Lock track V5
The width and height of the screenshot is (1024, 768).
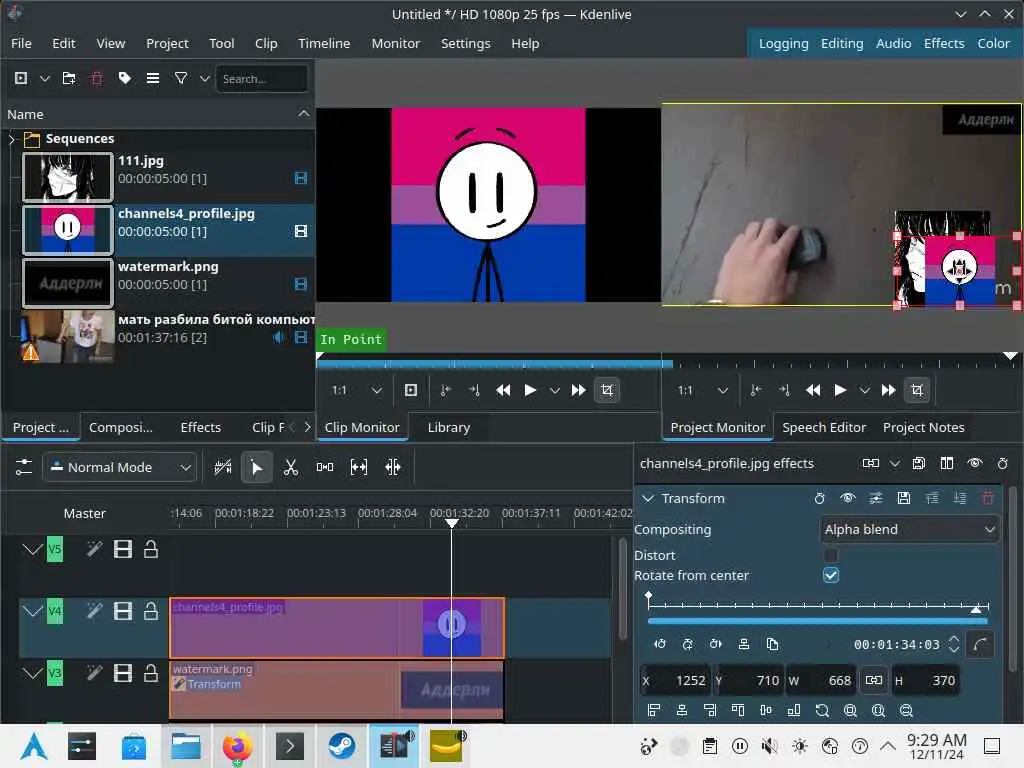151,549
